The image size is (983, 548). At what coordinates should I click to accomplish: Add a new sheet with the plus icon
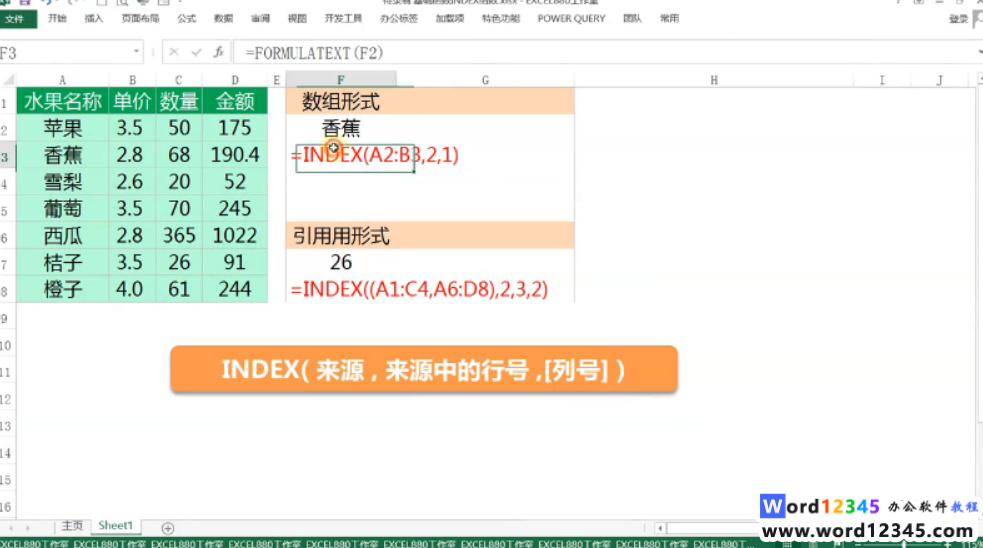[168, 528]
